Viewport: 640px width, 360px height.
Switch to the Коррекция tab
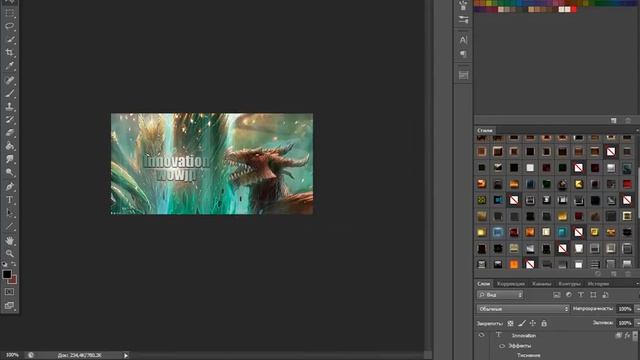[x=511, y=284]
